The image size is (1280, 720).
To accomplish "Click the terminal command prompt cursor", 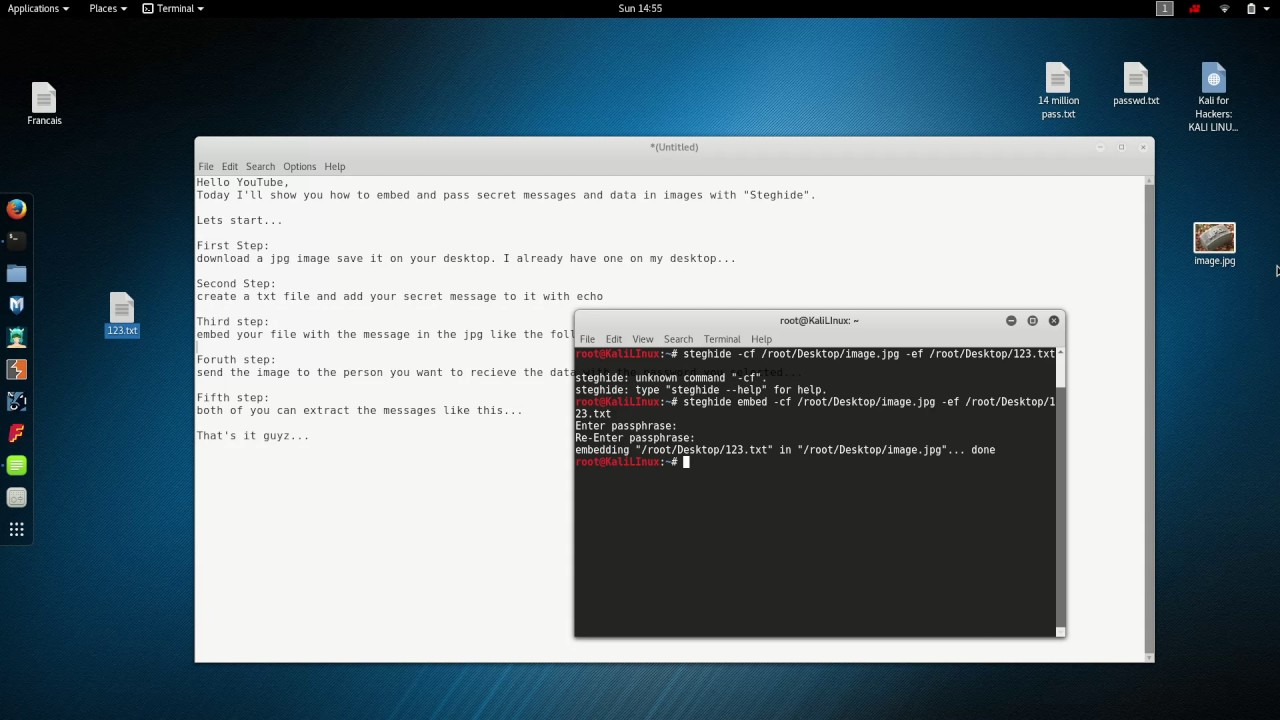I will click(686, 462).
